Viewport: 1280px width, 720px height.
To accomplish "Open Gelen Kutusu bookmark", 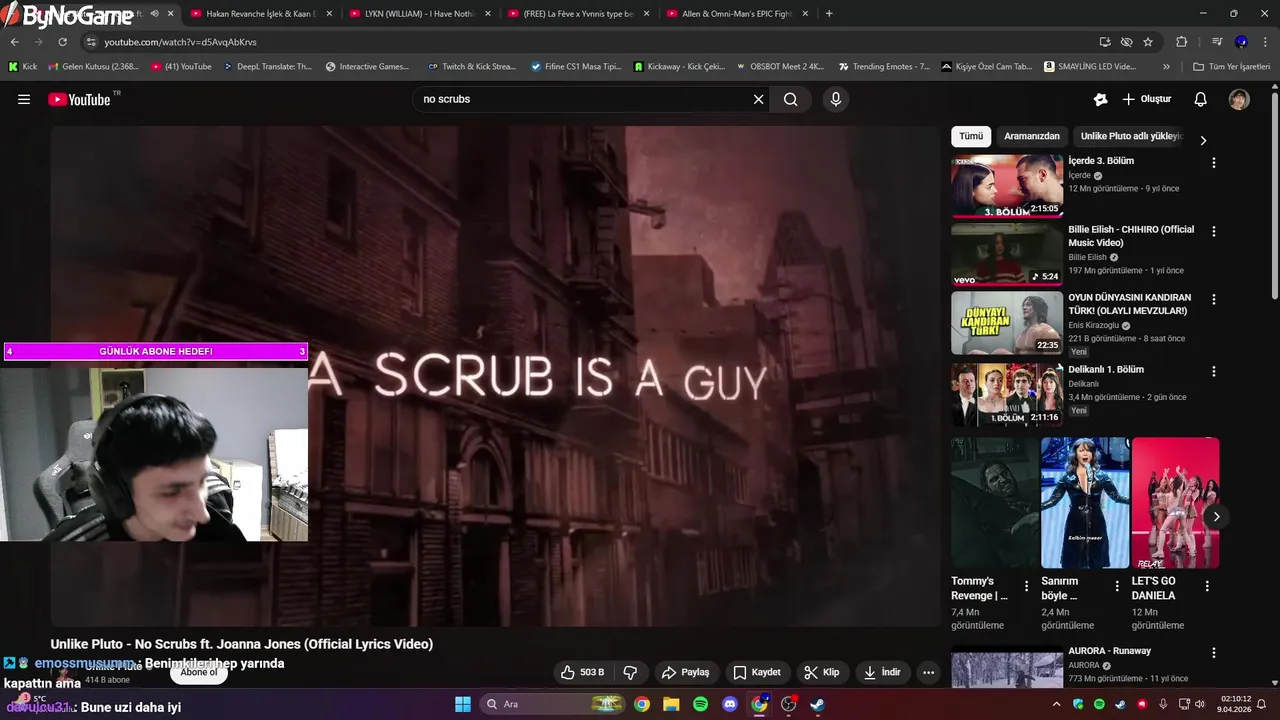I will click(x=94, y=67).
